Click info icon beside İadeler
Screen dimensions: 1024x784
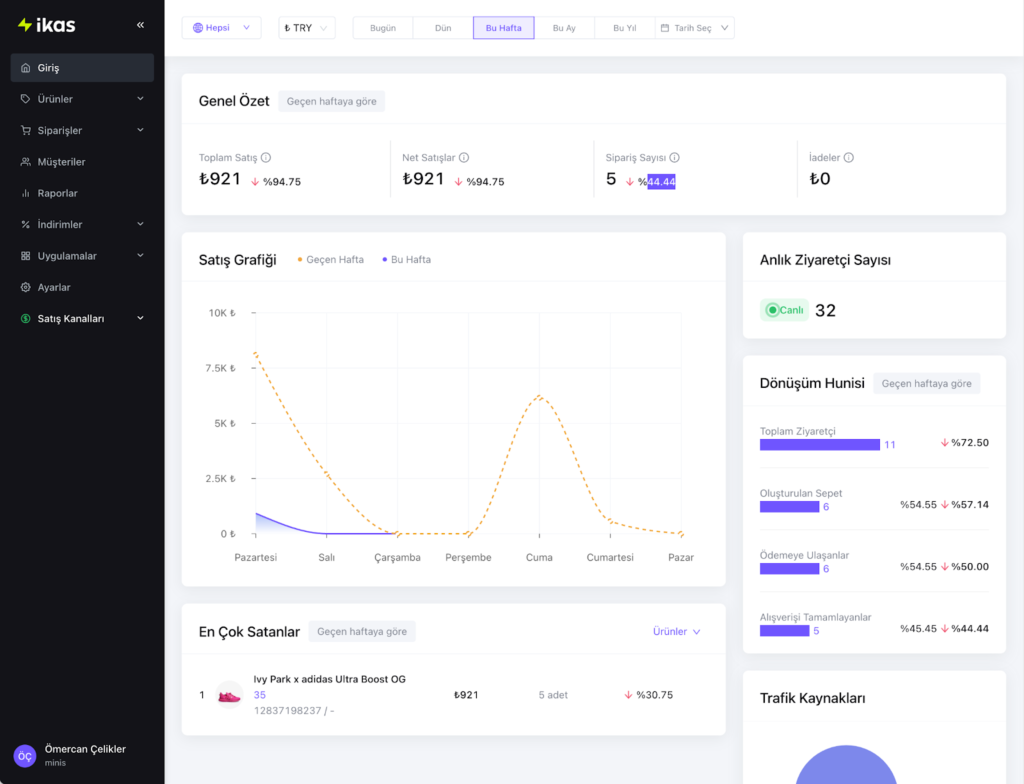coord(849,158)
